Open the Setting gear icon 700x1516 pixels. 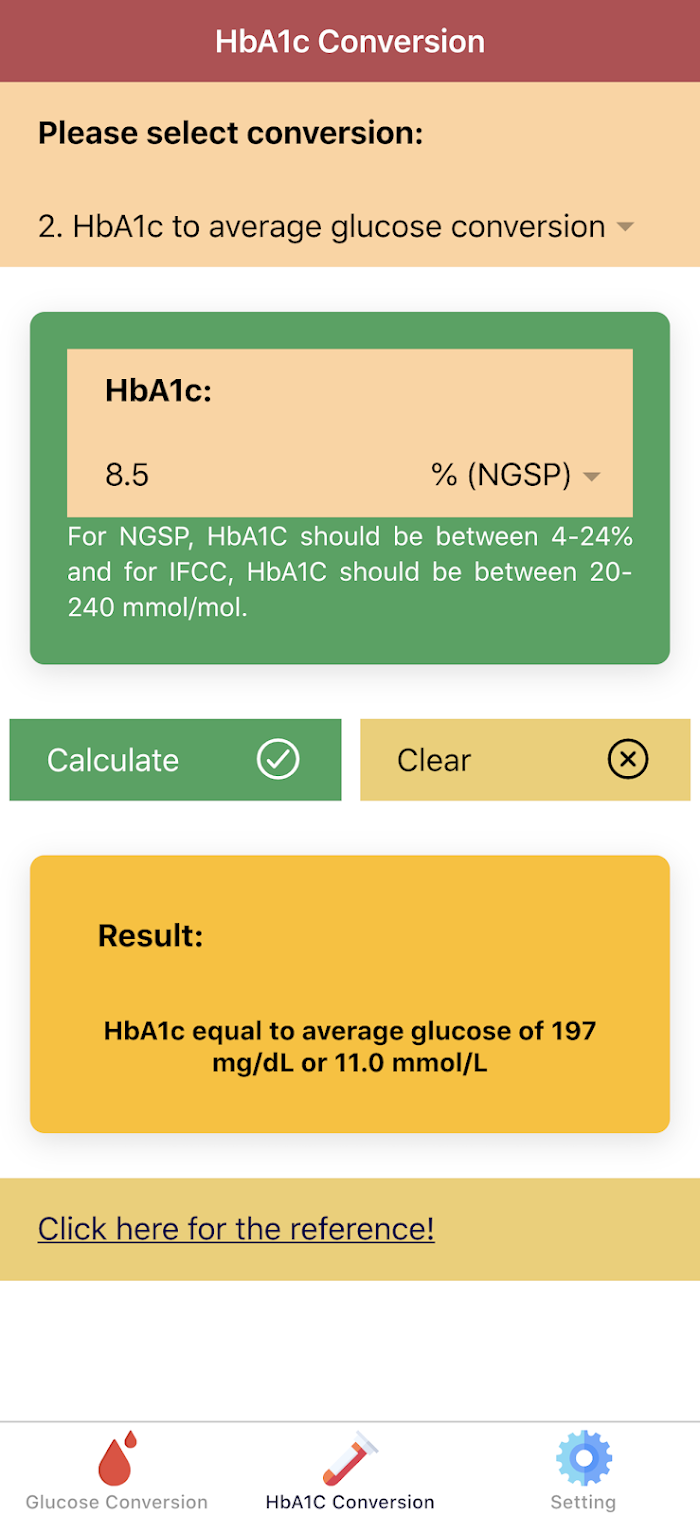[x=583, y=1458]
